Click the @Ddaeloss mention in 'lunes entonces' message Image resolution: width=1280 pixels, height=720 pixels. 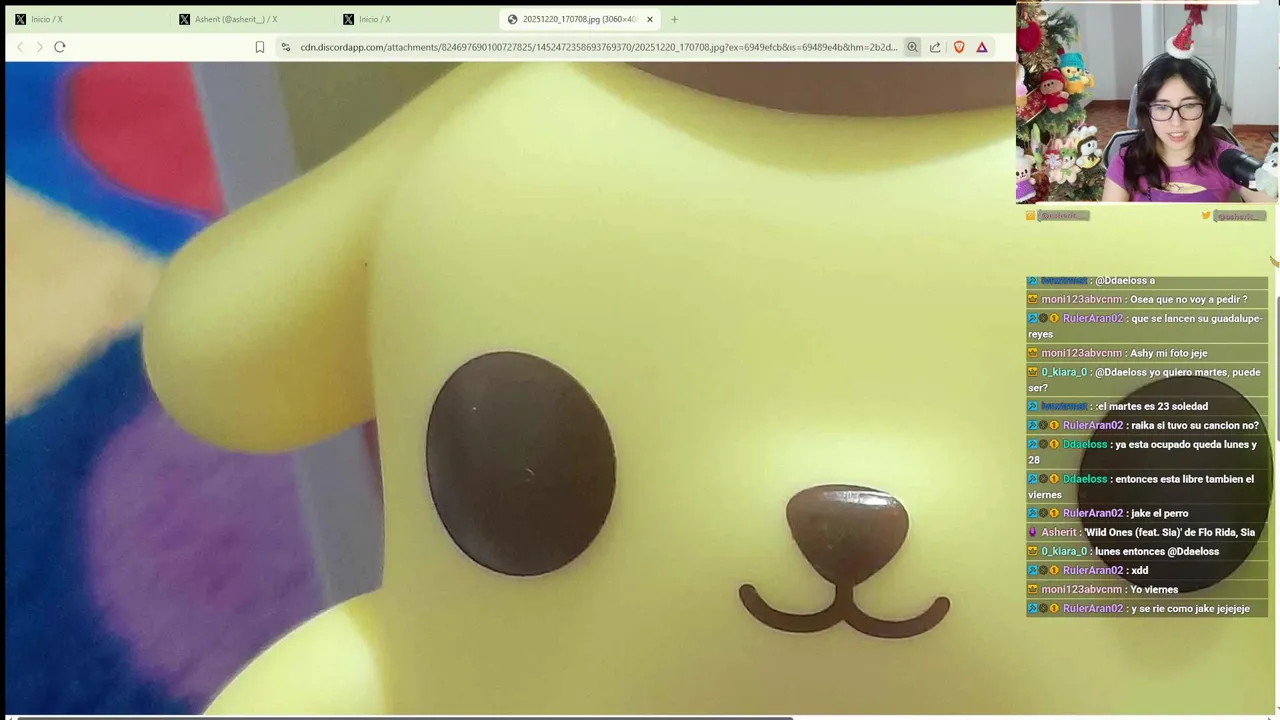coord(1193,551)
